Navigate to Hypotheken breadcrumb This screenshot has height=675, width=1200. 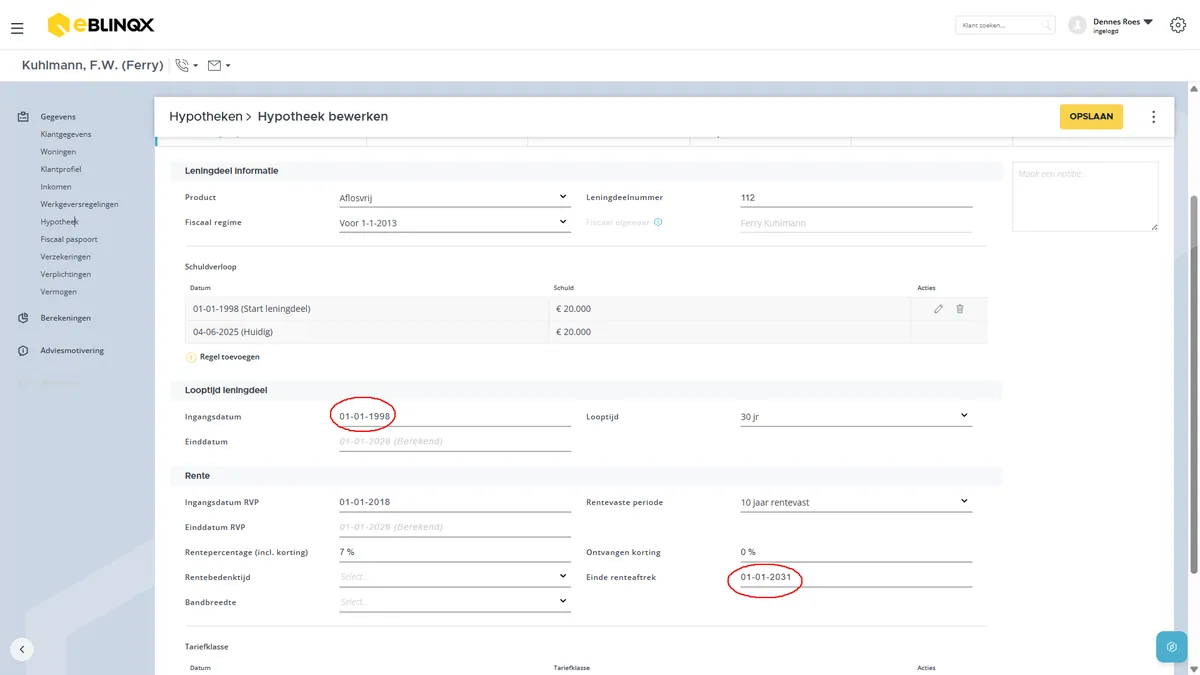(205, 117)
